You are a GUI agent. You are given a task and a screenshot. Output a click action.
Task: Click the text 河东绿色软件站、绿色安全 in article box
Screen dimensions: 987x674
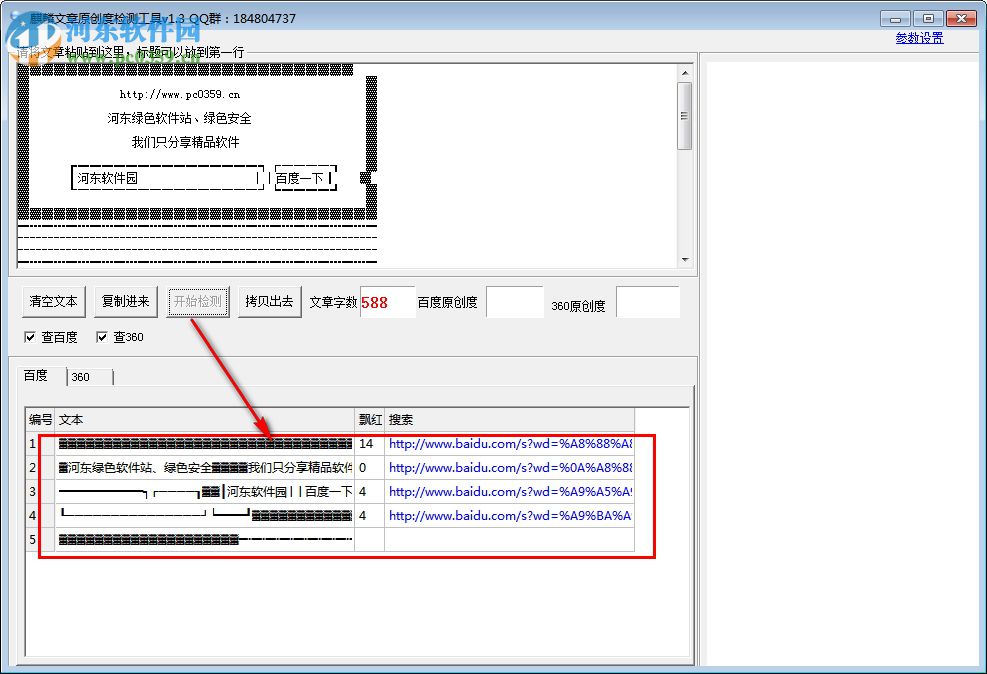coord(179,118)
